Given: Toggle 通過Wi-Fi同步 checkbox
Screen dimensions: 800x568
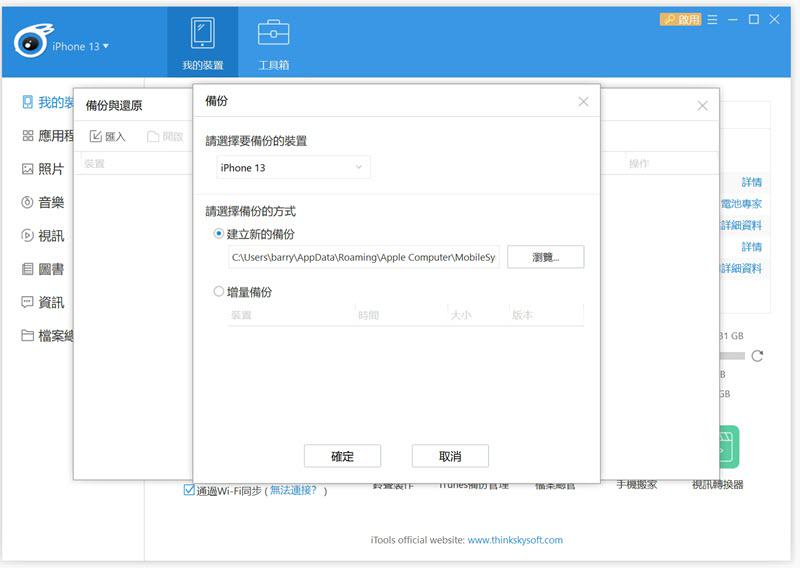Looking at the screenshot, I should pyautogui.click(x=189, y=490).
